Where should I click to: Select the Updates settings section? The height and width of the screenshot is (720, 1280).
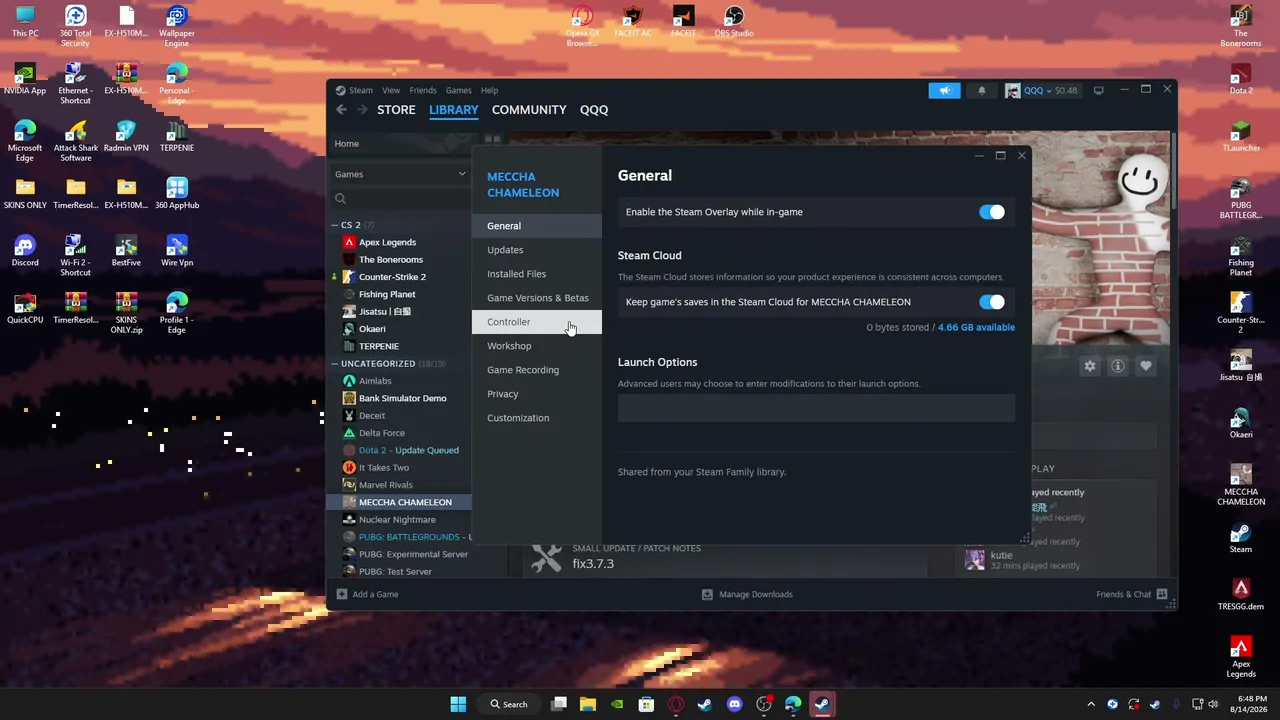537,250
